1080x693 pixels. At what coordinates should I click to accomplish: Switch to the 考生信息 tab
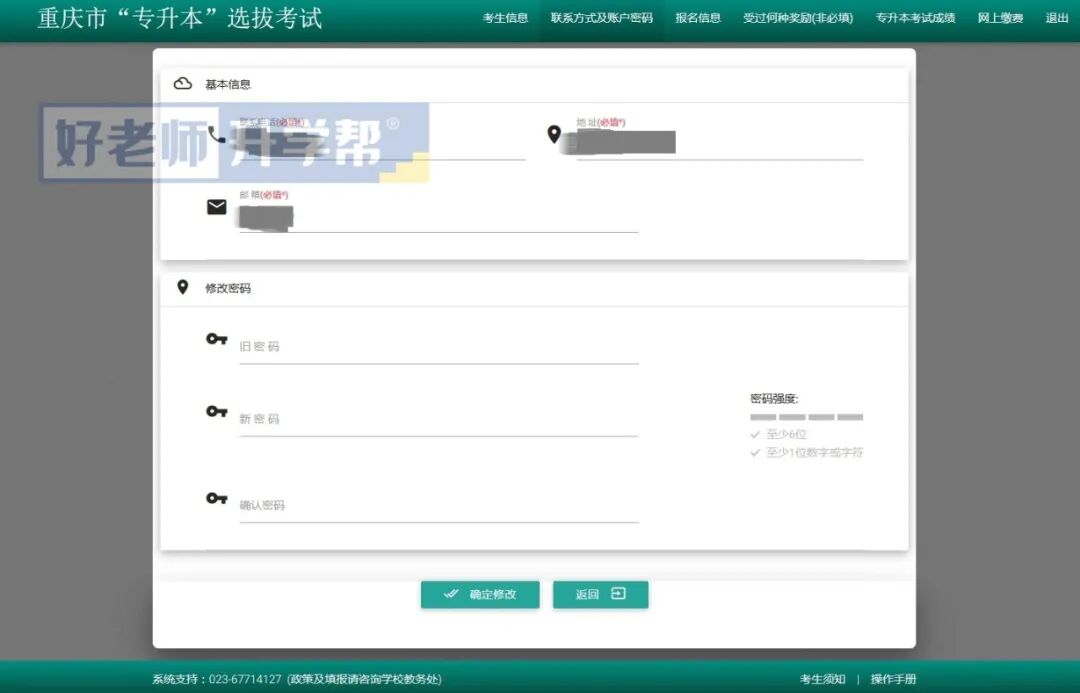(x=505, y=18)
